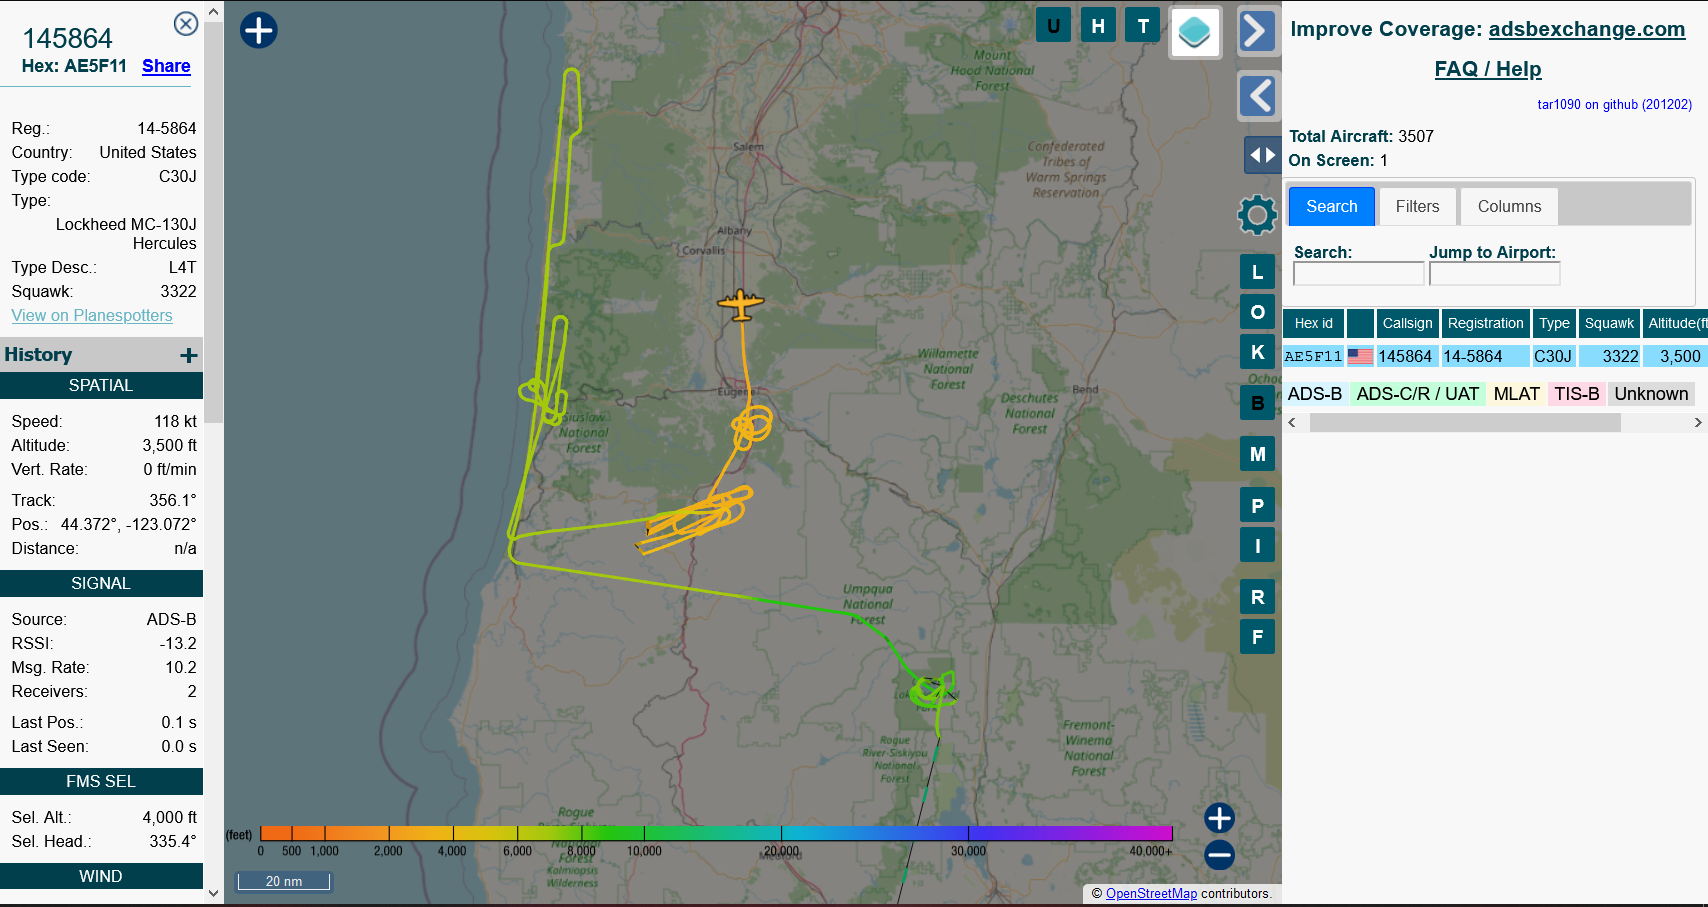Click the MLAT legend label

(x=1516, y=394)
